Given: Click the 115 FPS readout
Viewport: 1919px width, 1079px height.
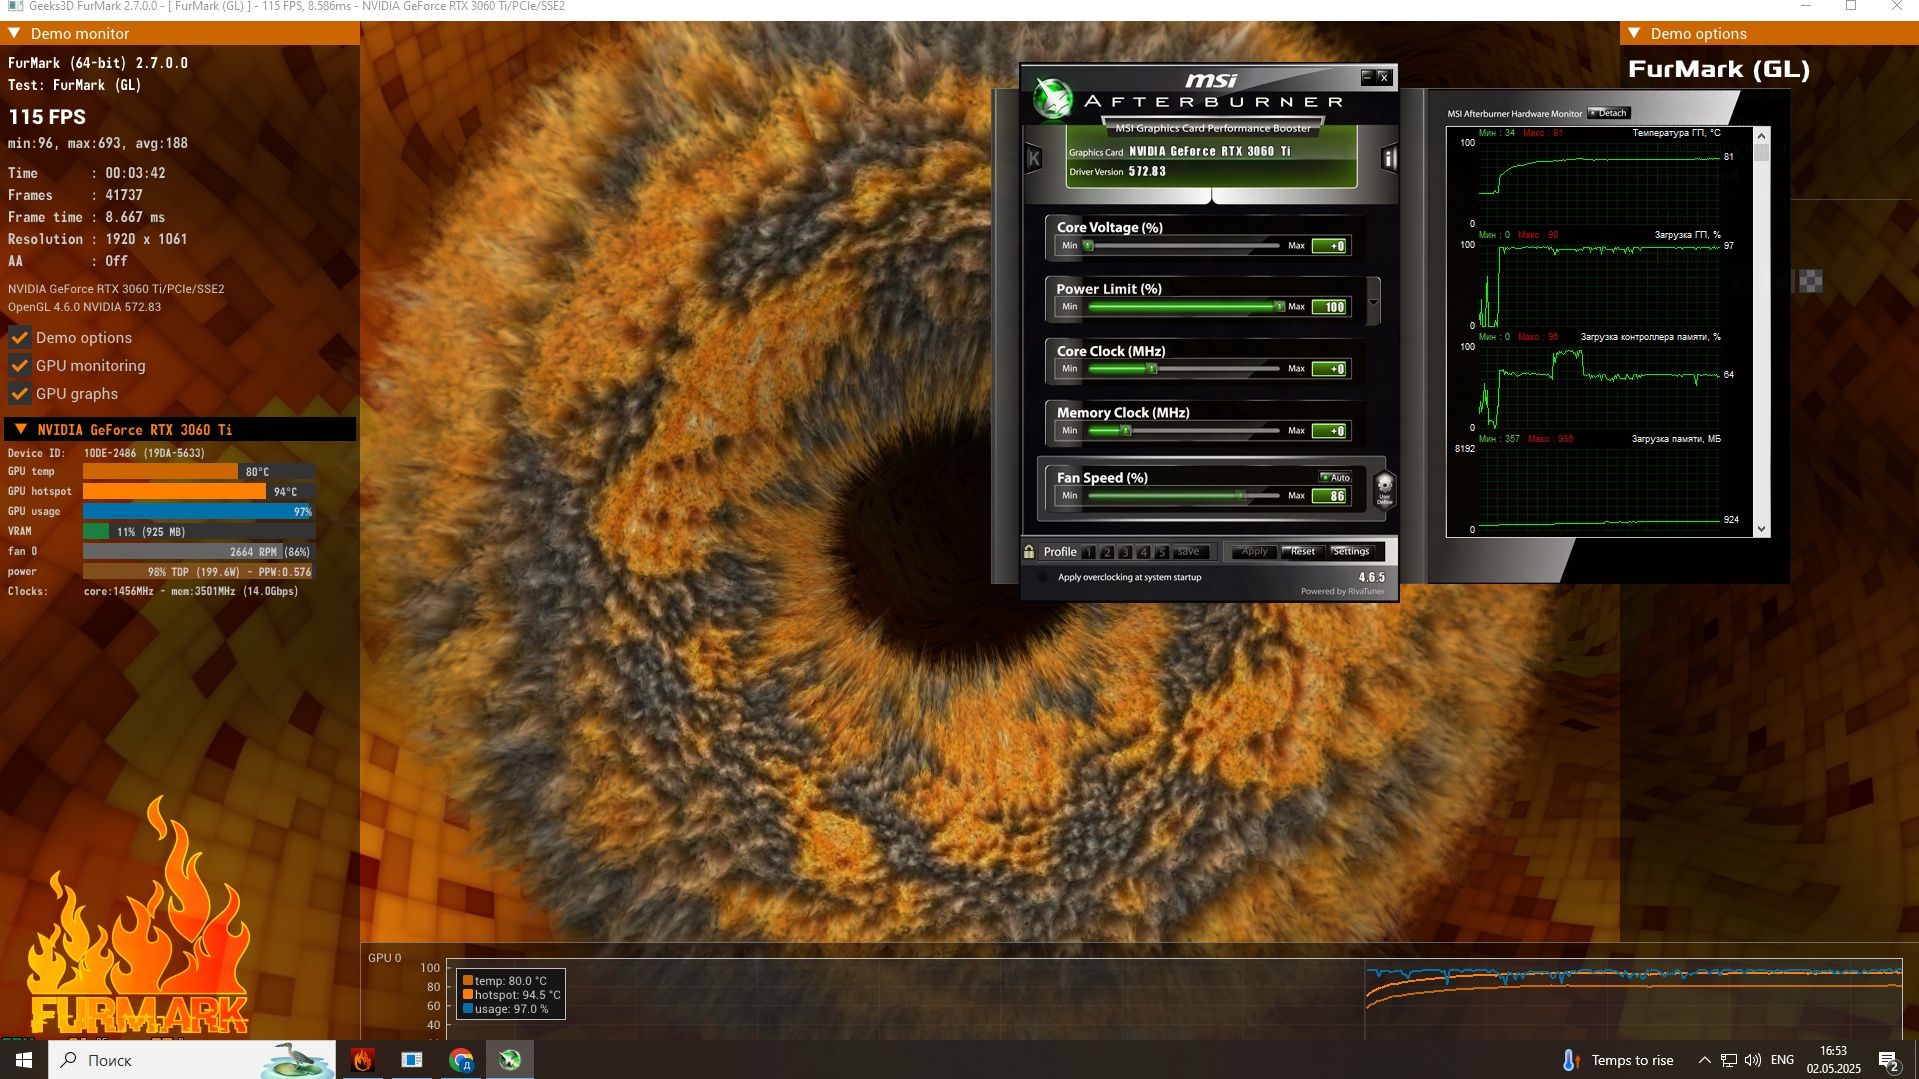Looking at the screenshot, I should pos(47,117).
